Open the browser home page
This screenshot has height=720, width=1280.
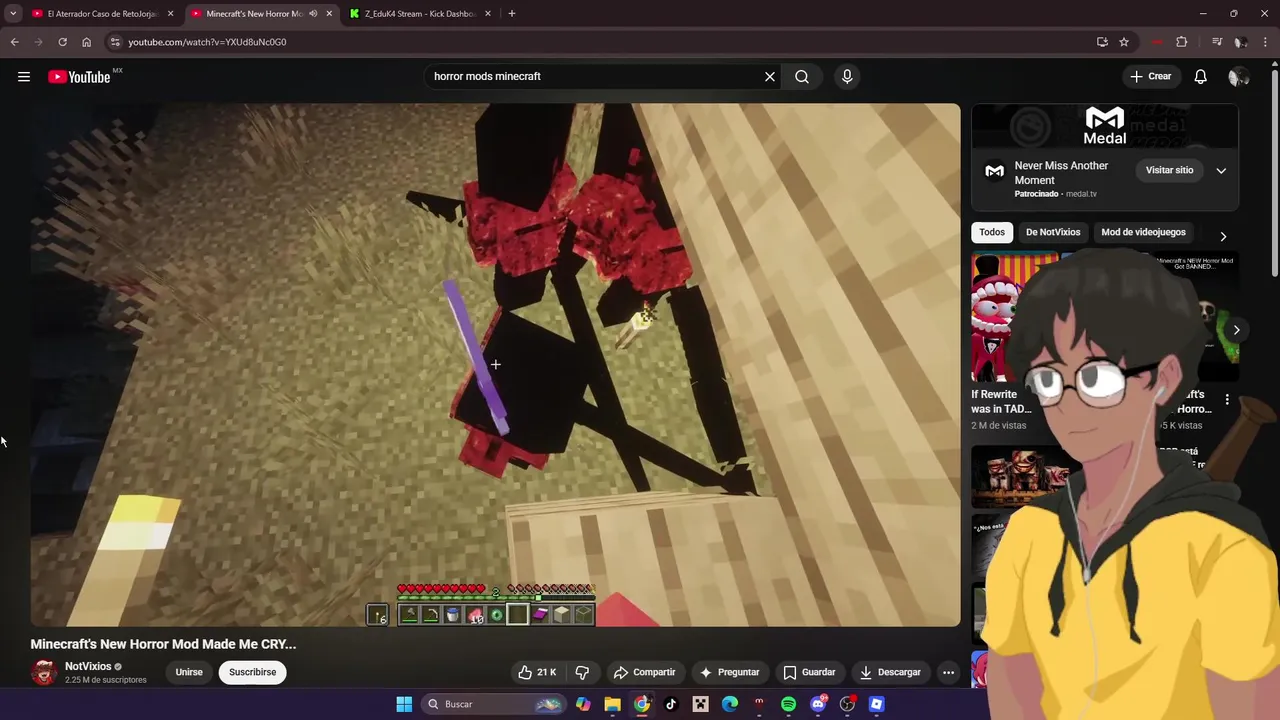86,42
